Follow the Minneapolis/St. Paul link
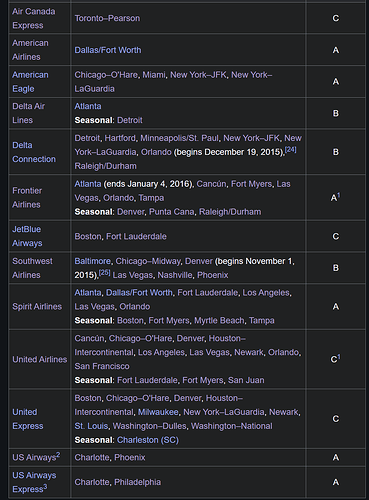The image size is (369, 500). click(179, 138)
